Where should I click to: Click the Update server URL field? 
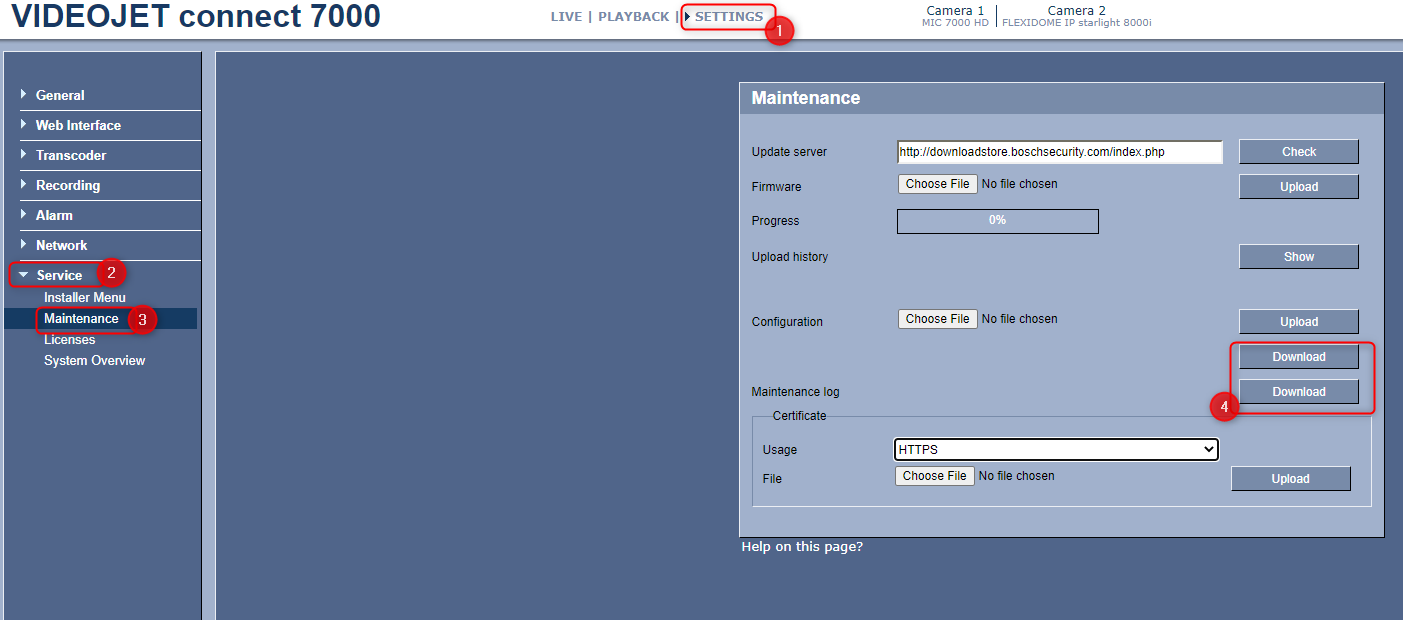pyautogui.click(x=1059, y=152)
